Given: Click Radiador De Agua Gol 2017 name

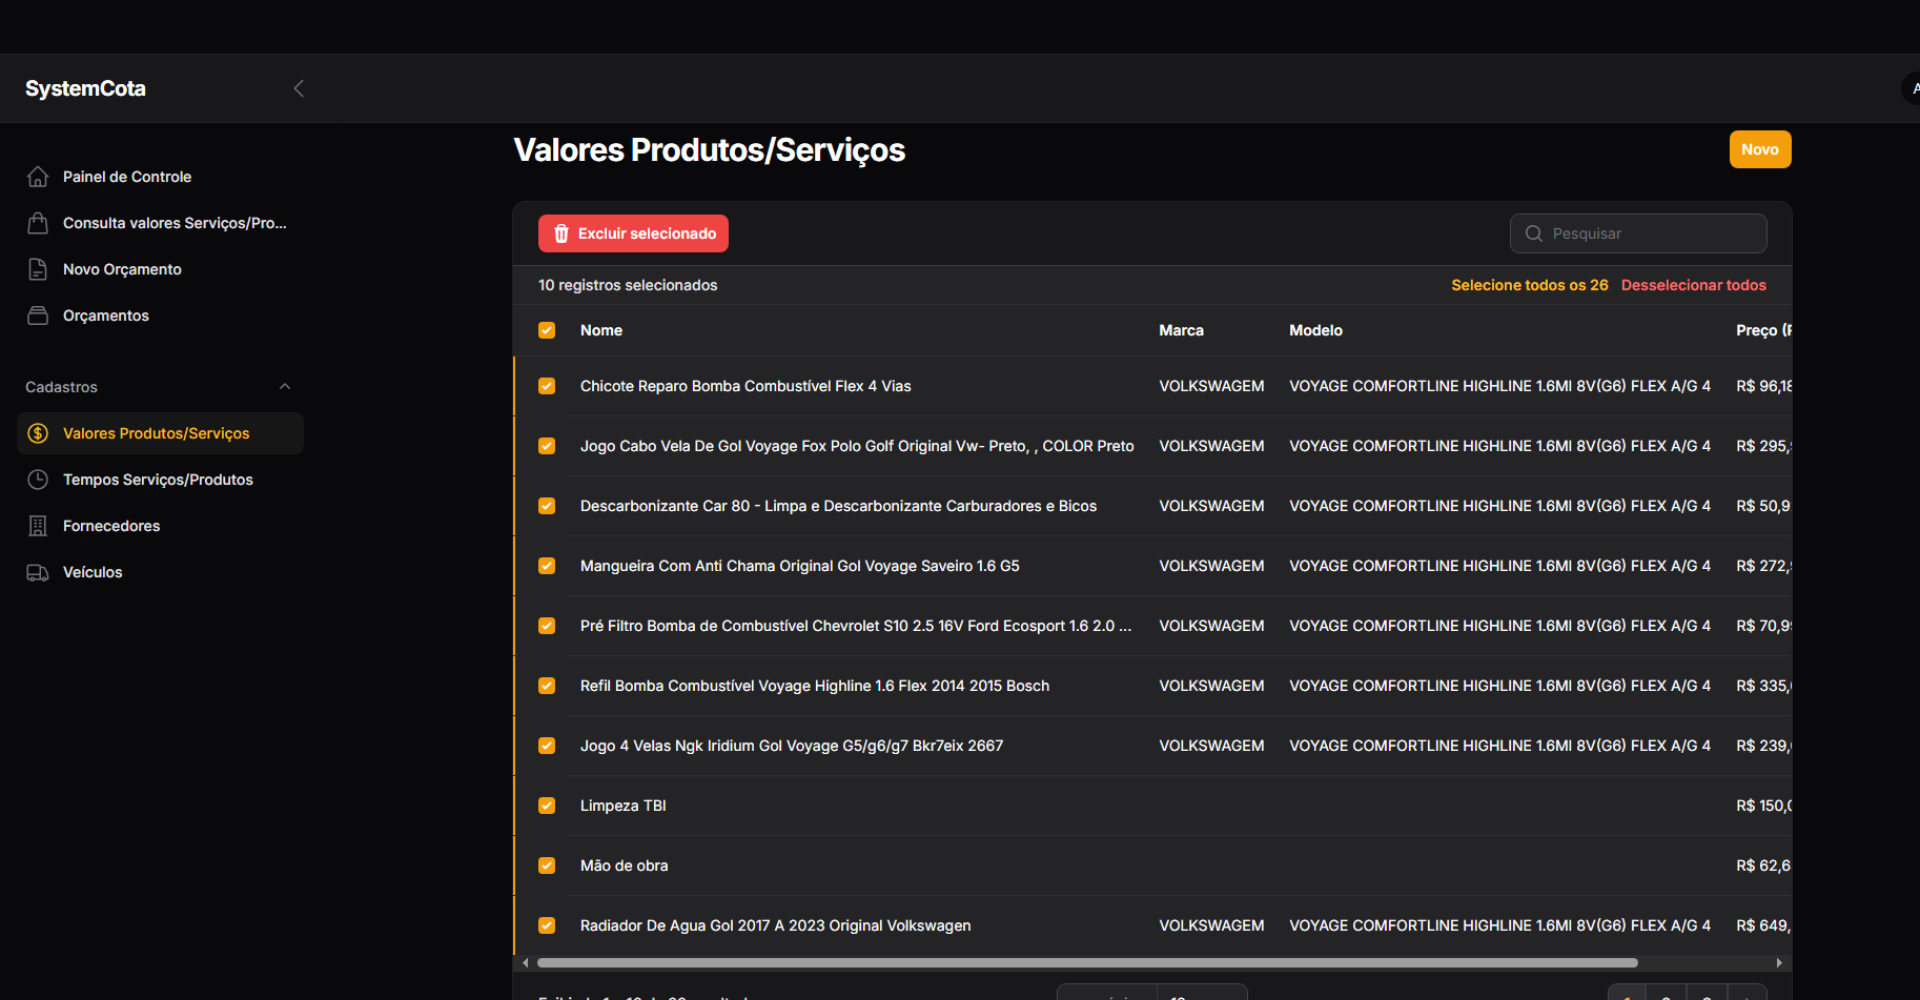Looking at the screenshot, I should [x=775, y=926].
